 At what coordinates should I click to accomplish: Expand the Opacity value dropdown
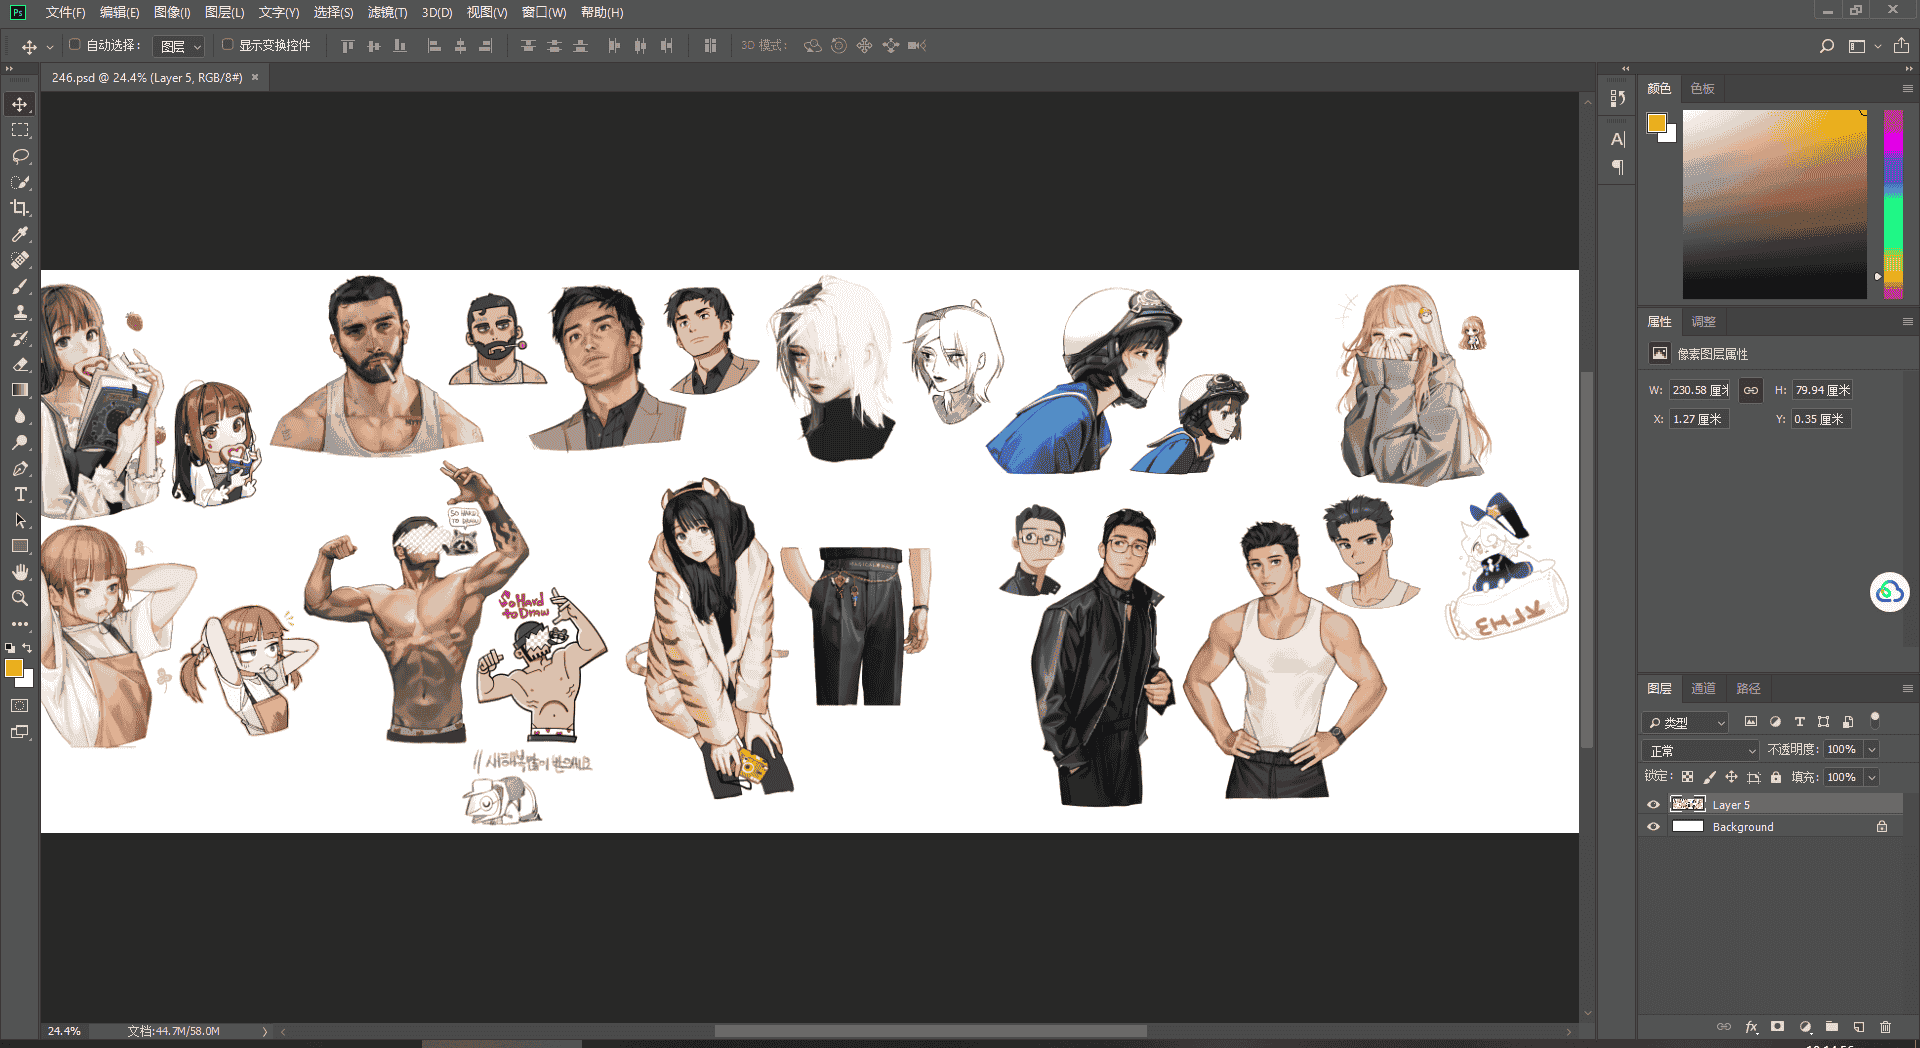click(1872, 750)
